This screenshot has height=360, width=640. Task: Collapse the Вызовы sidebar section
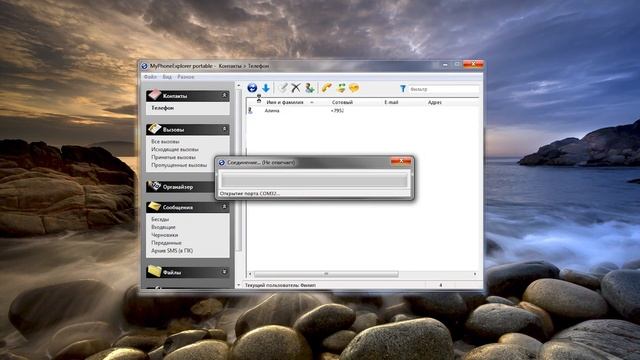click(224, 129)
